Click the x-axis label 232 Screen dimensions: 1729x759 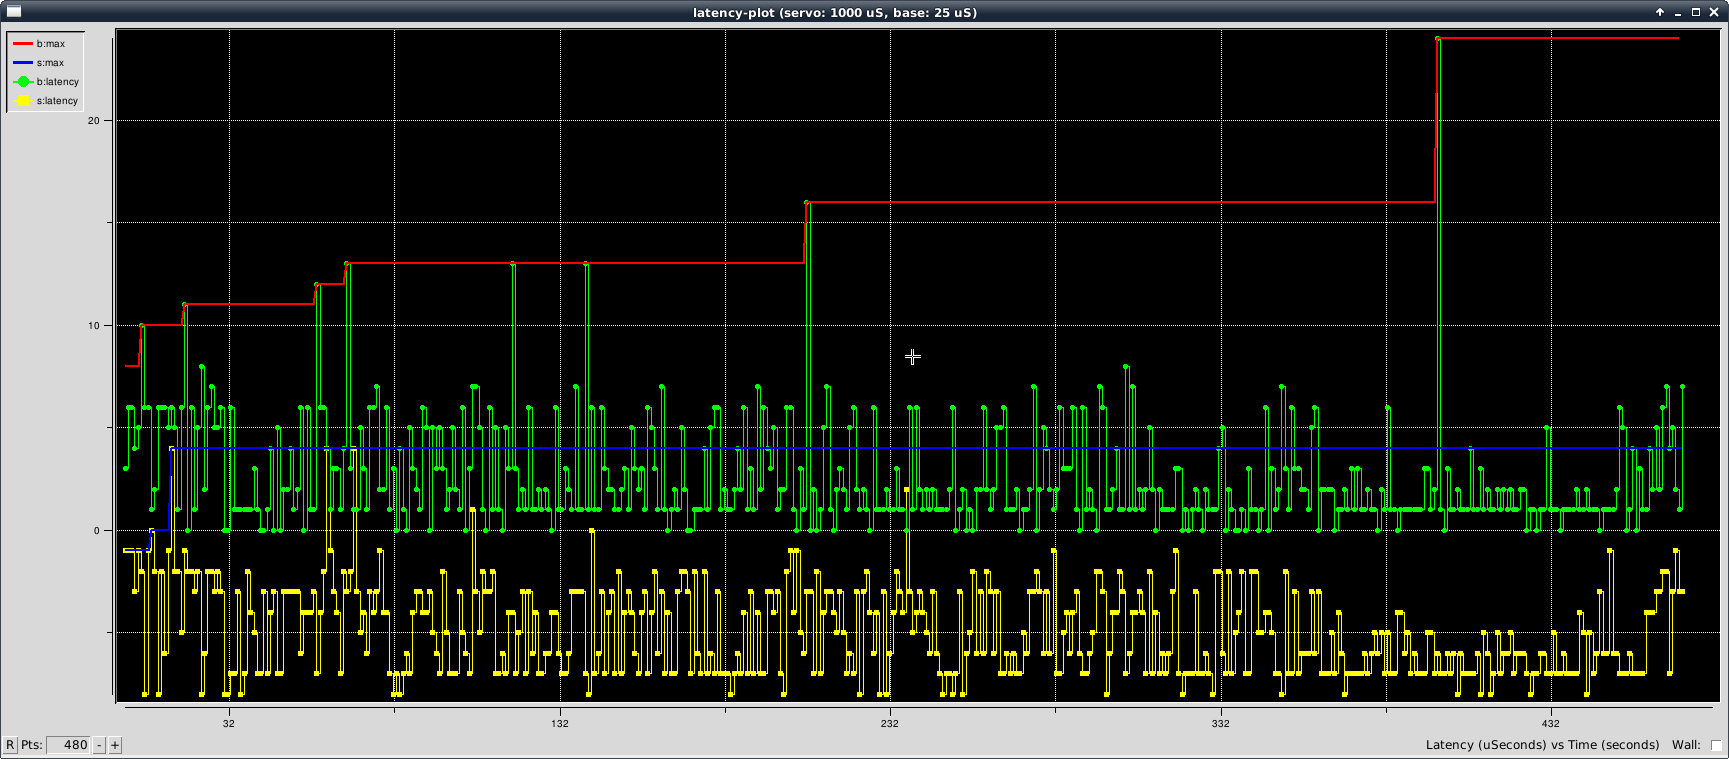[x=890, y=723]
